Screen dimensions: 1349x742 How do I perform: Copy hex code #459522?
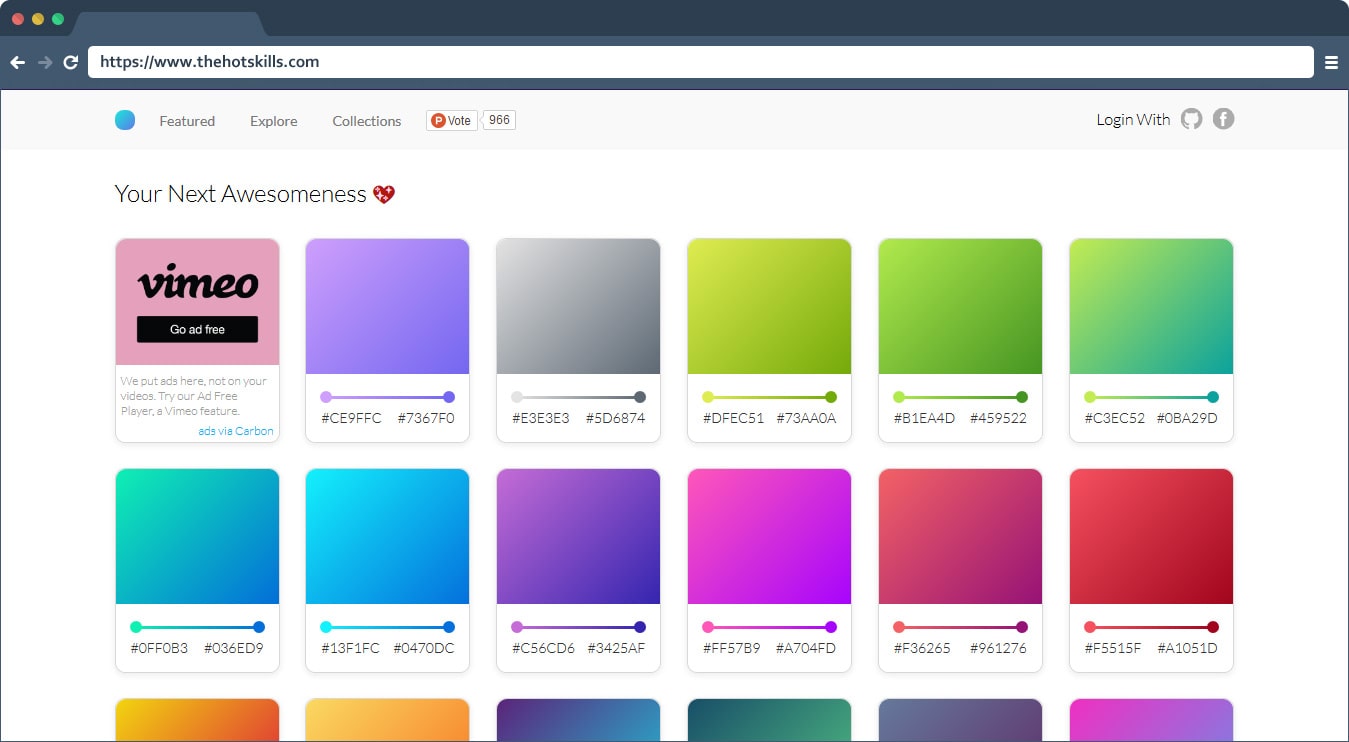(x=998, y=418)
